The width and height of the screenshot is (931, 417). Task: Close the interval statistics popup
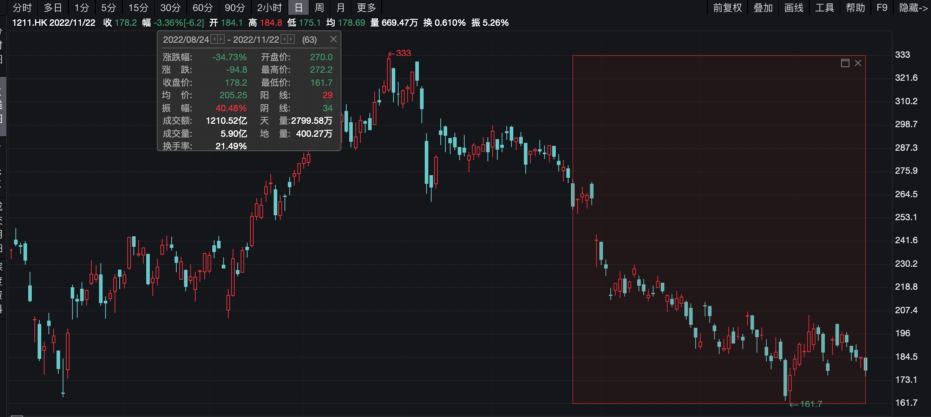point(333,39)
